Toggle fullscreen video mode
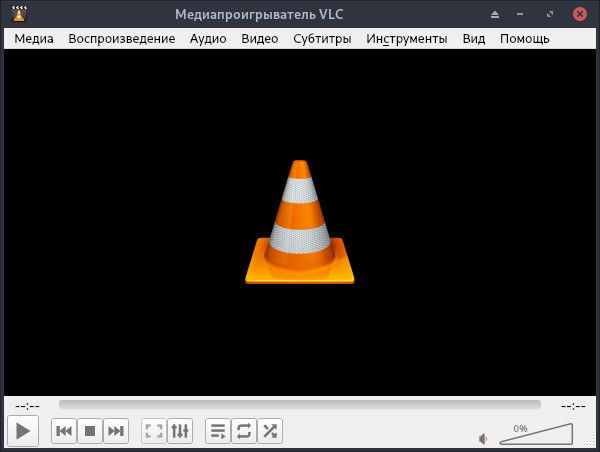 [x=154, y=431]
